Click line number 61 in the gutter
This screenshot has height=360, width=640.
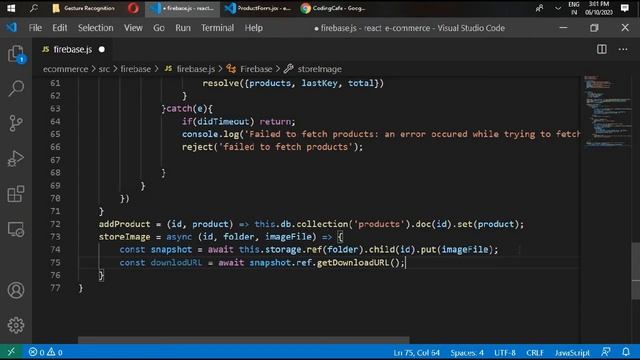tap(55, 83)
